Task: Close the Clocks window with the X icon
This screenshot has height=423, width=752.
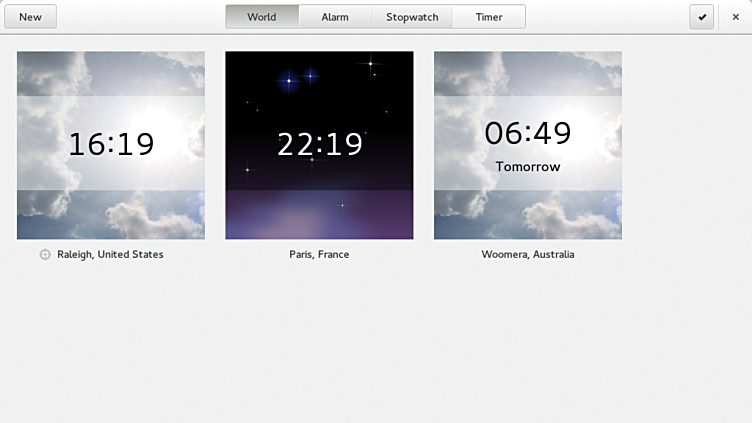Action: tap(736, 17)
